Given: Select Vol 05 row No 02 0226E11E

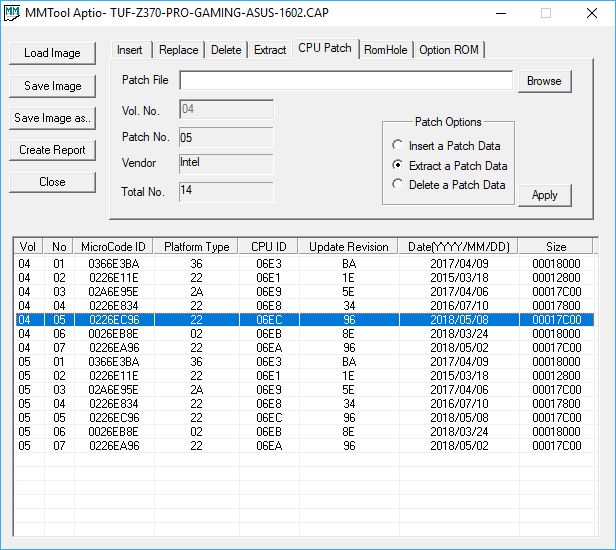Looking at the screenshot, I should tap(304, 376).
